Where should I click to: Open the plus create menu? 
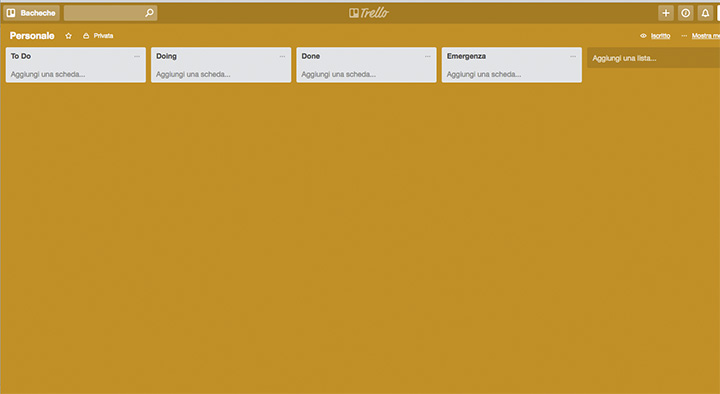pos(666,13)
